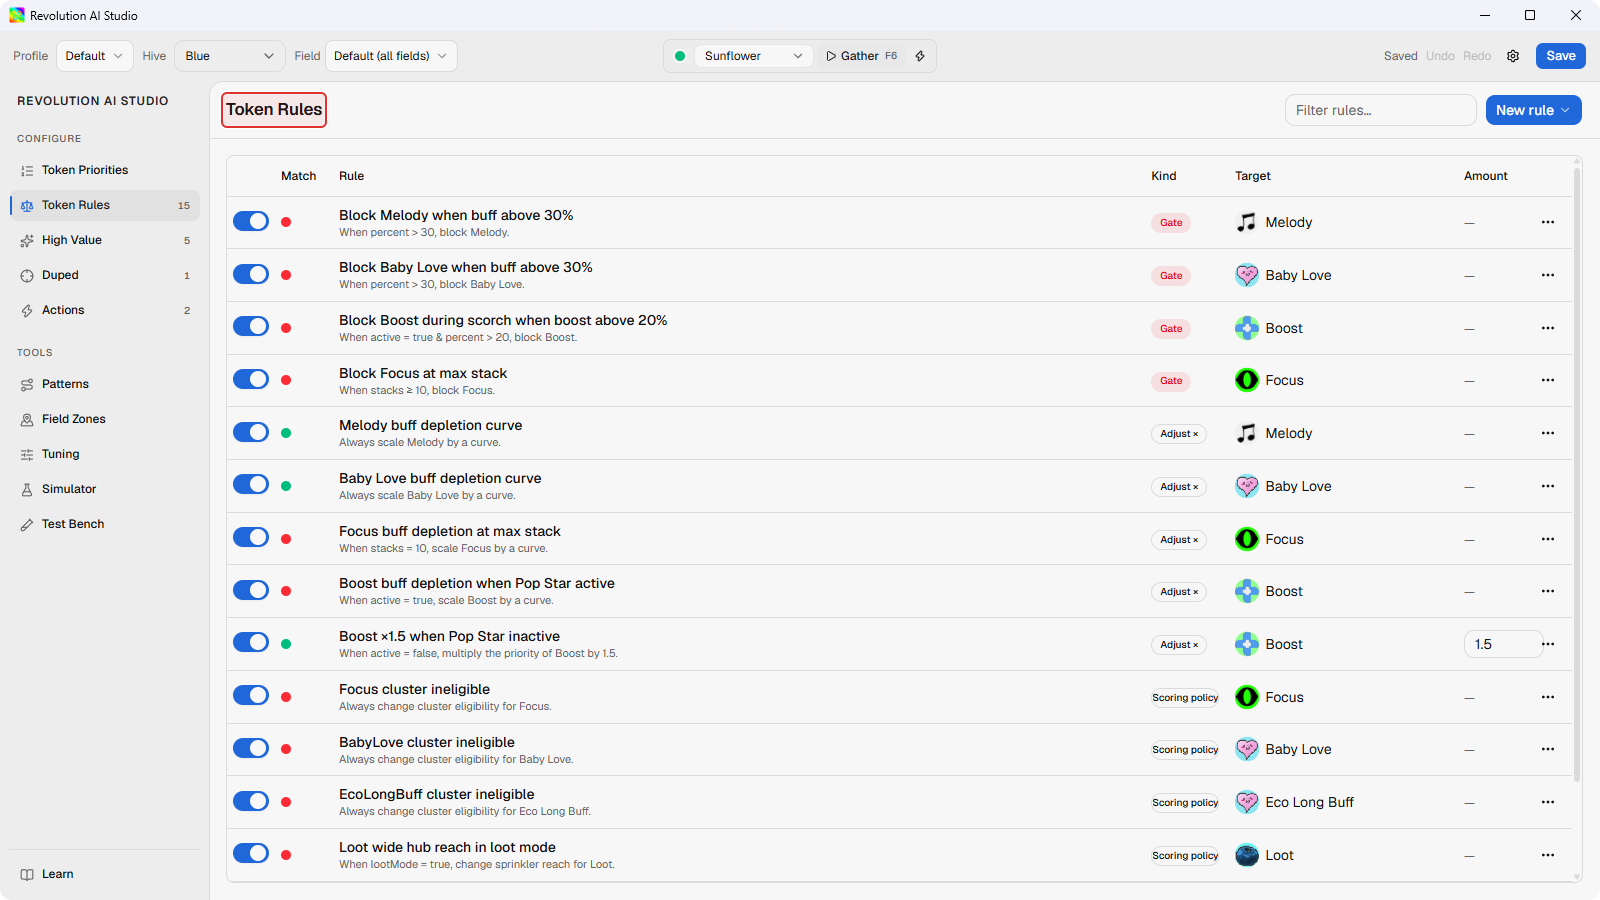Open more options for Focus cluster ineligible rule
The height and width of the screenshot is (900, 1600).
[1548, 697]
